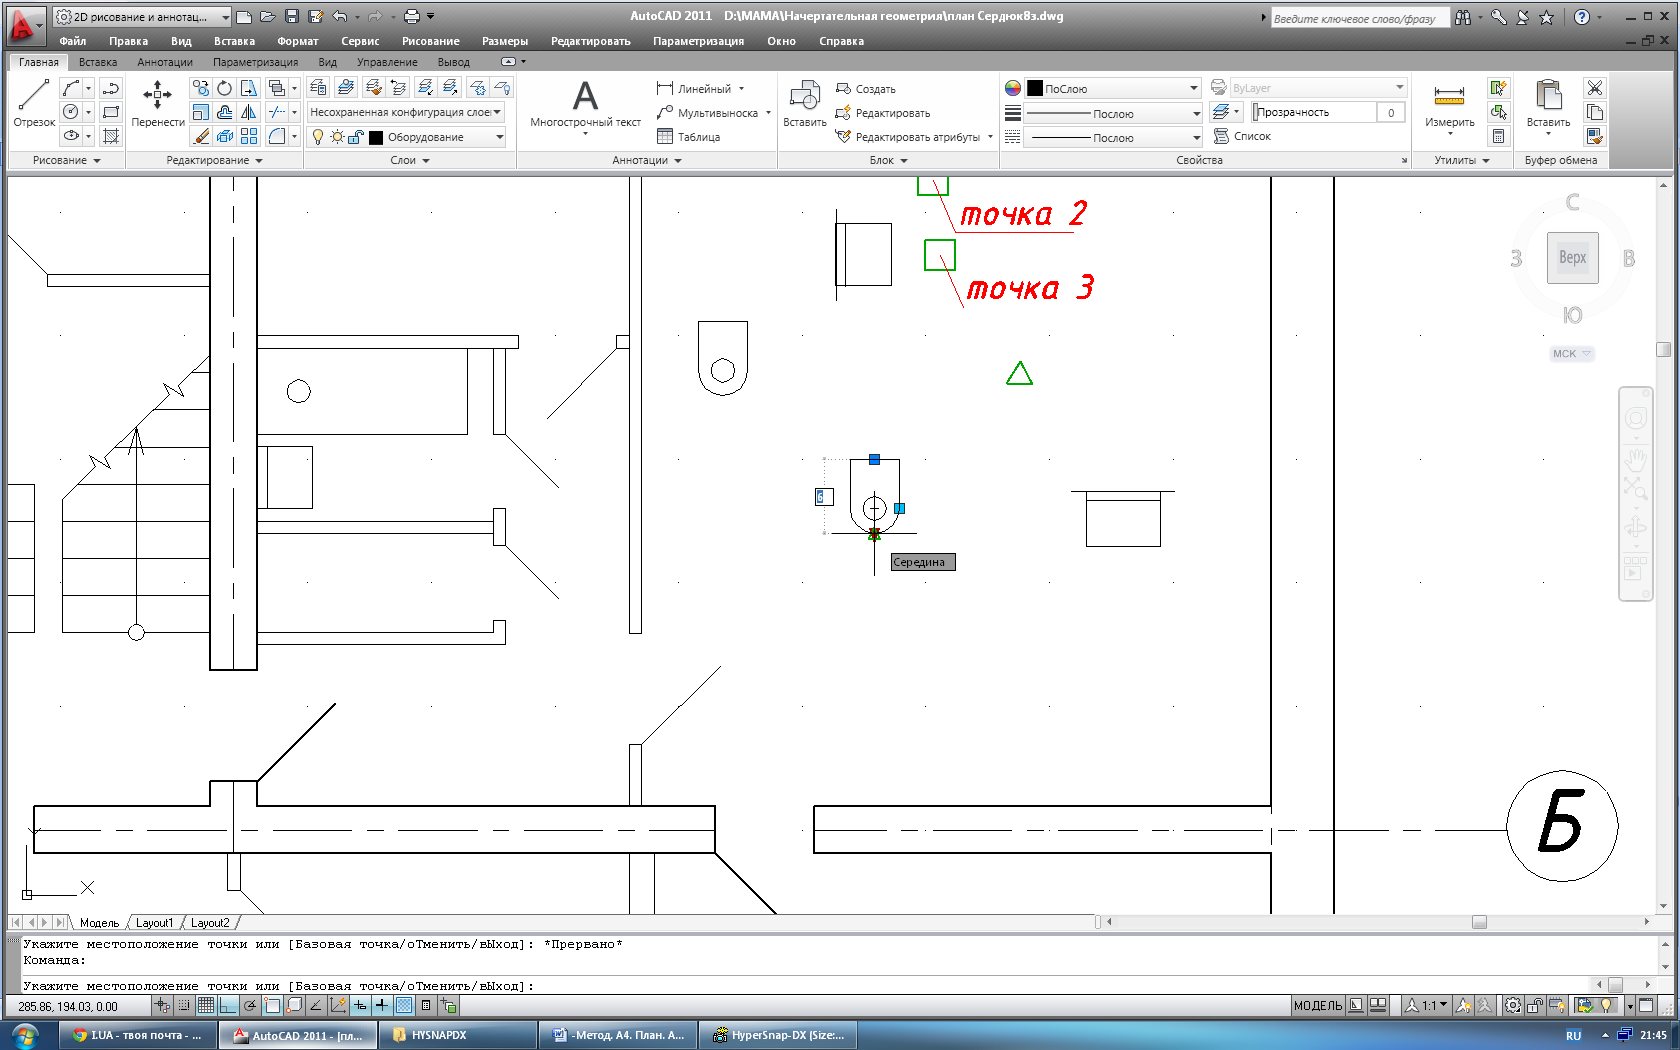Click the Линейный dimension button
The height and width of the screenshot is (1050, 1680).
(700, 89)
